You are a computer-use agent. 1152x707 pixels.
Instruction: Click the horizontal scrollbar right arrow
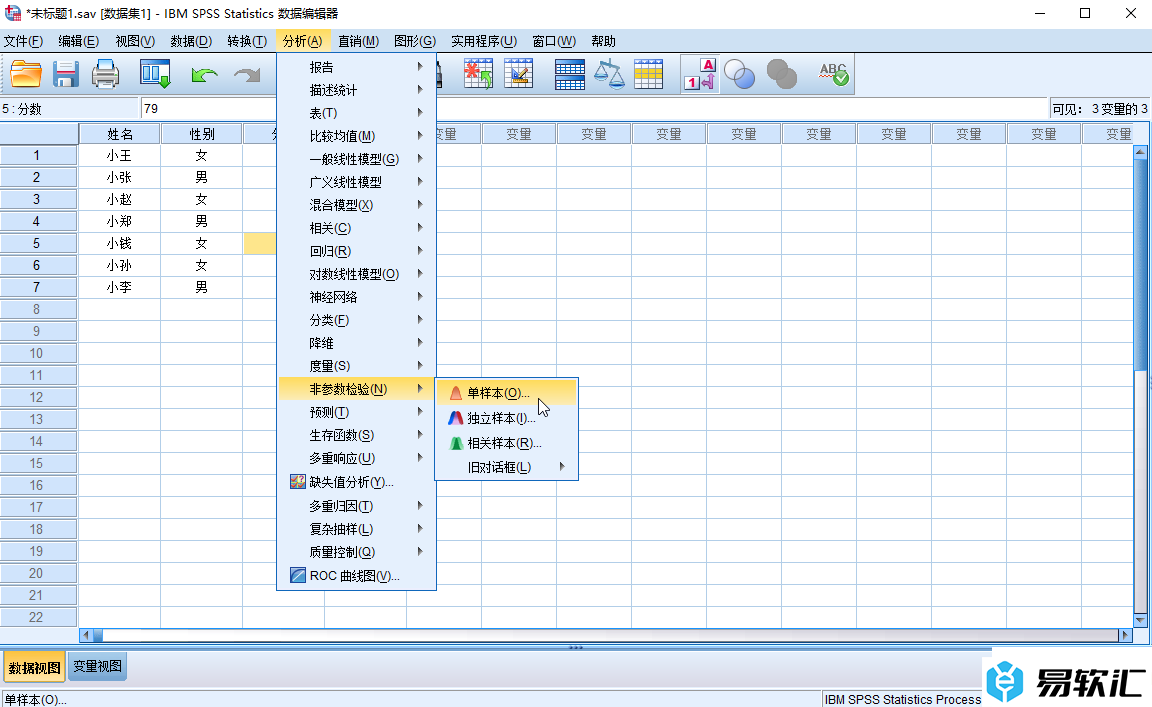[x=1125, y=635]
